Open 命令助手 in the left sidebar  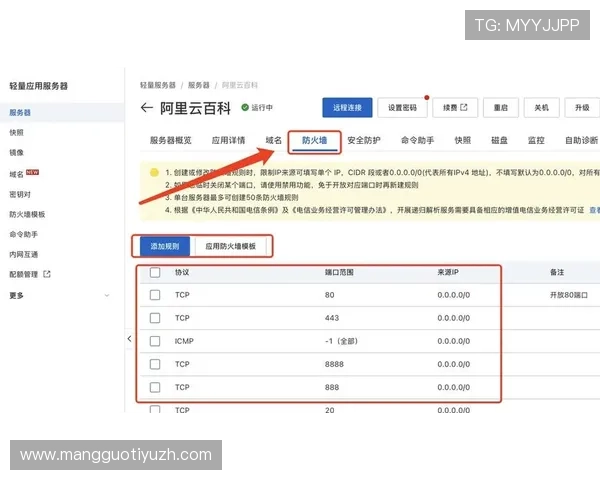coord(23,234)
